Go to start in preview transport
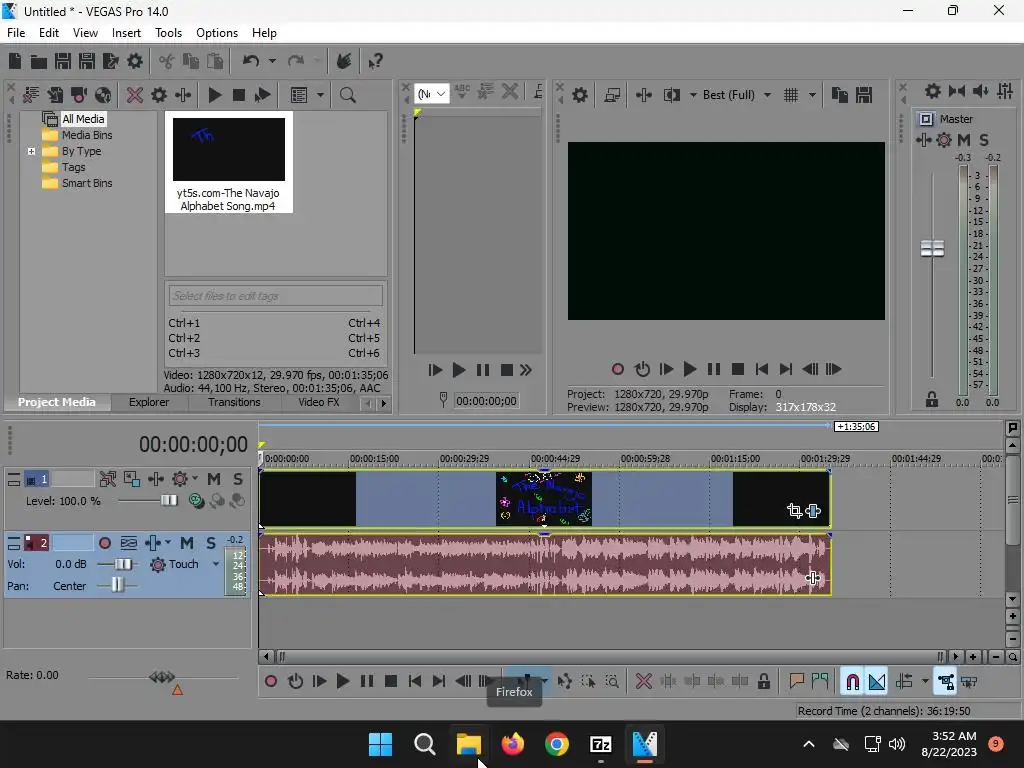Screen dimensions: 1024x768 (762, 370)
